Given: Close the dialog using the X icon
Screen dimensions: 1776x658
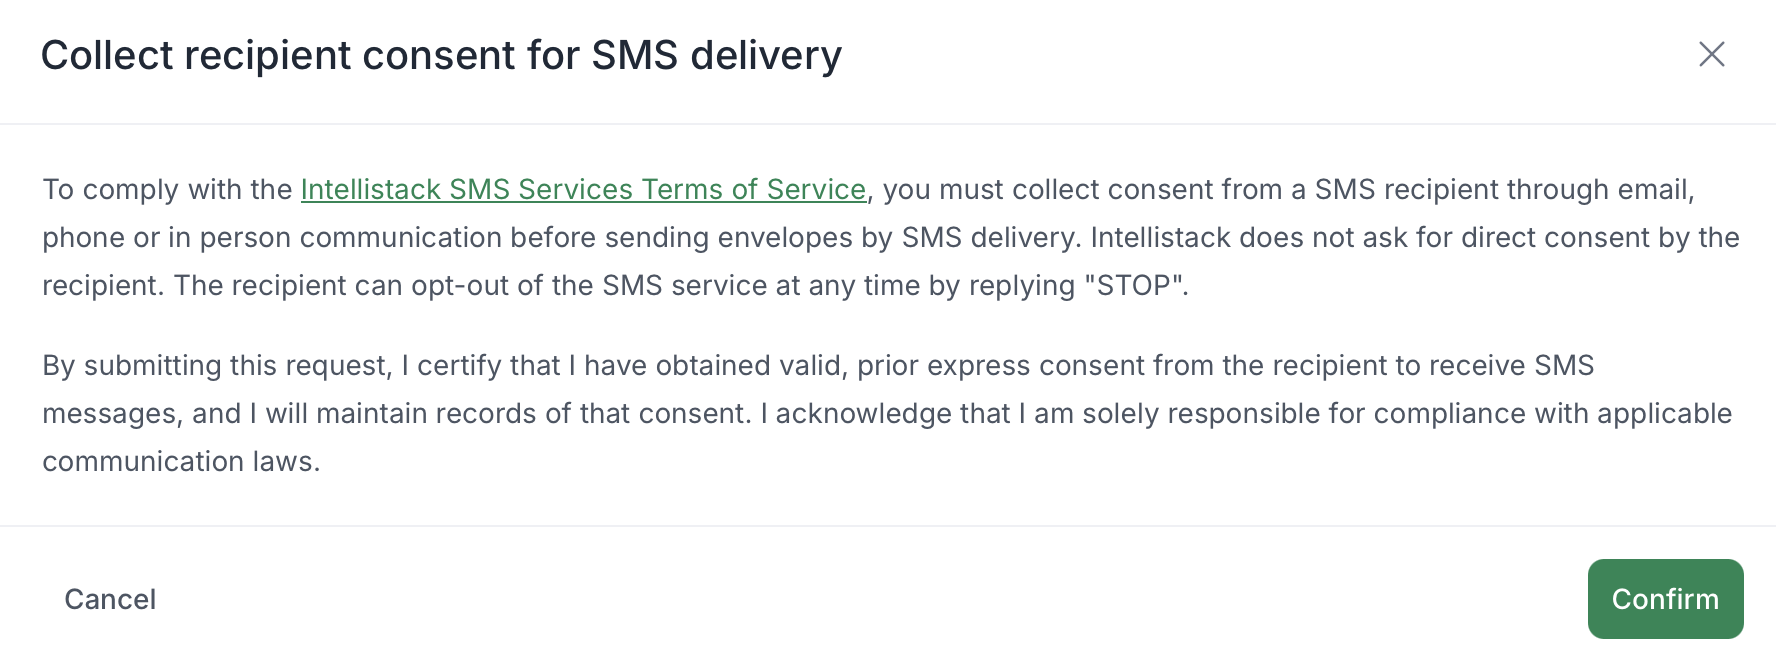Looking at the screenshot, I should [1711, 54].
